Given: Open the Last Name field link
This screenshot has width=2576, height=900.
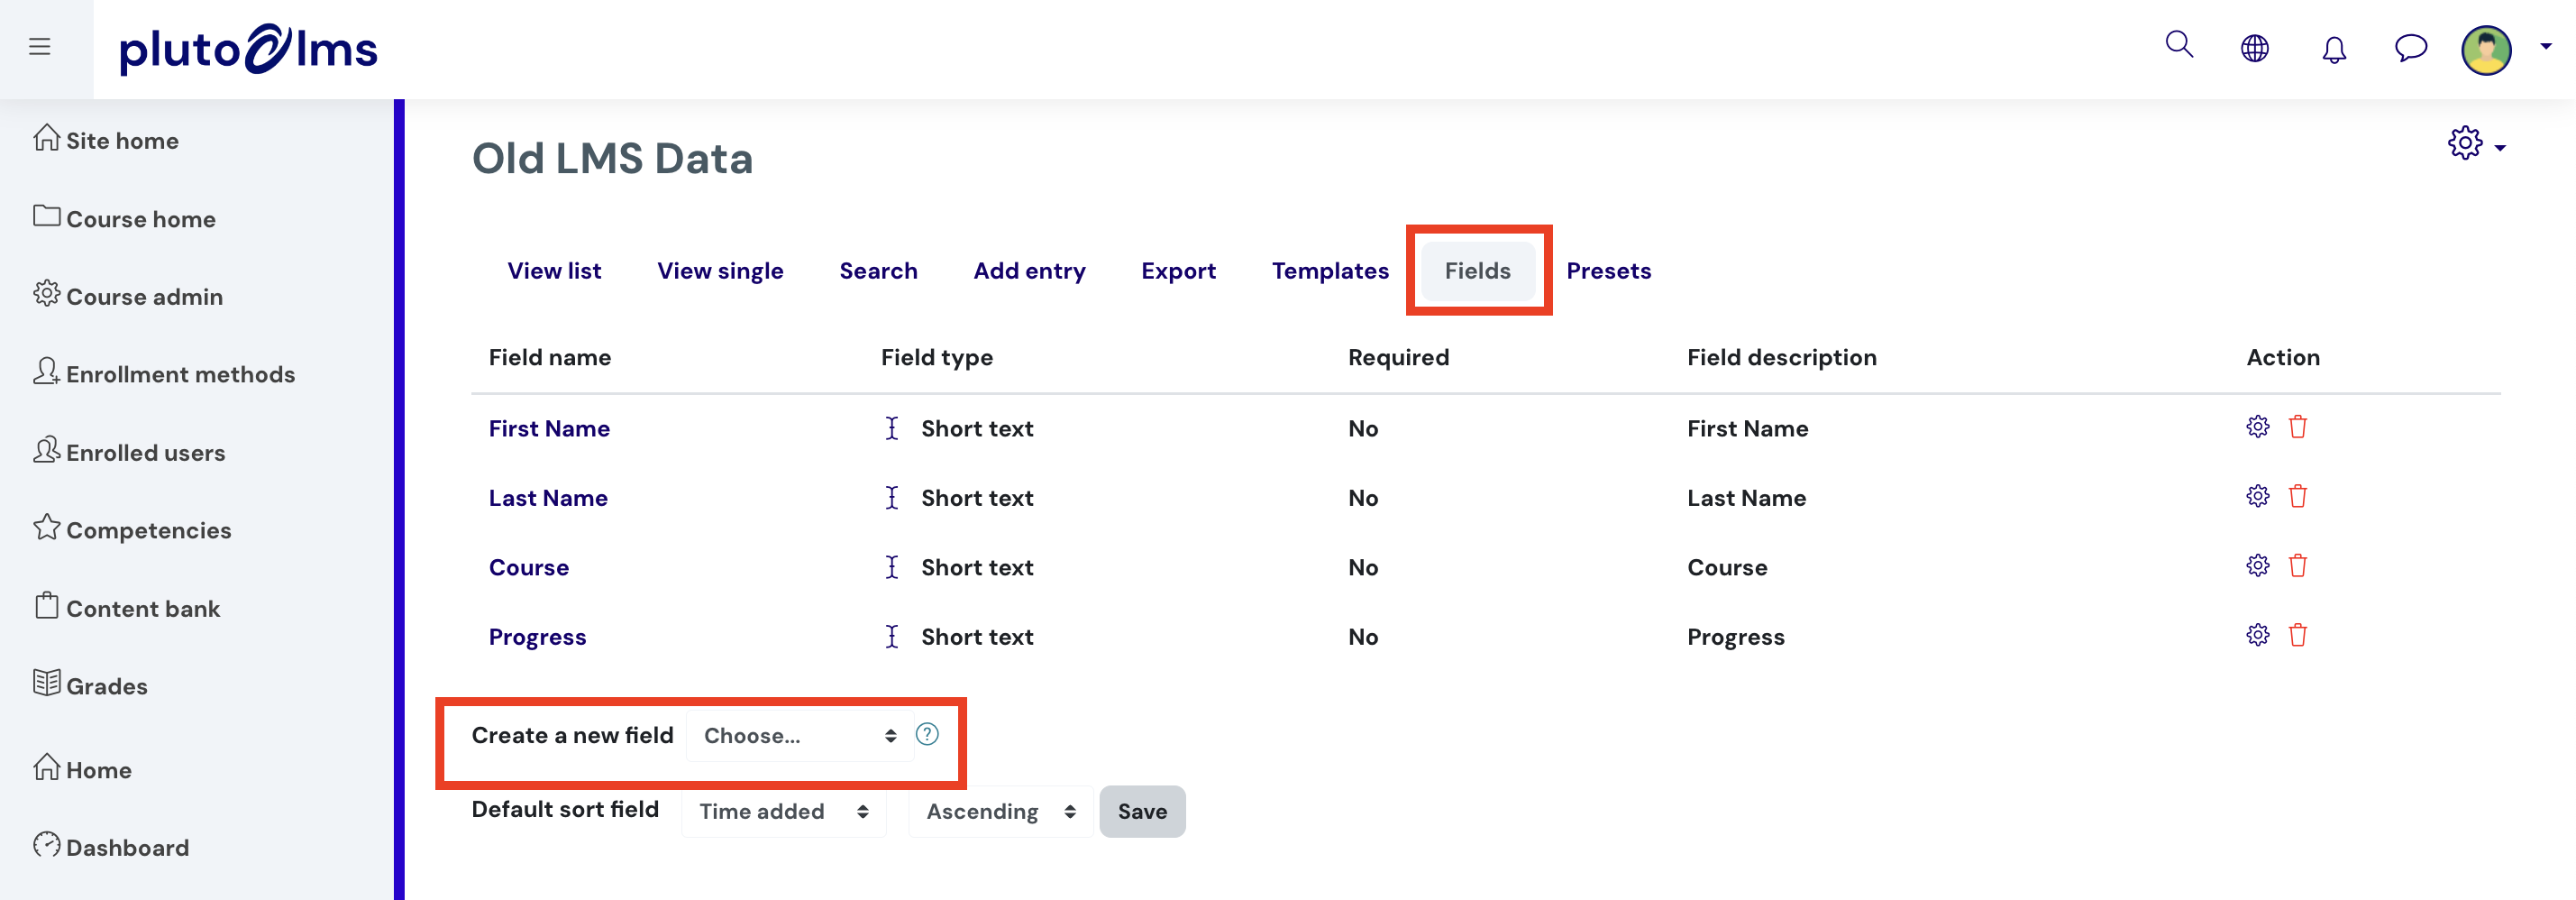Looking at the screenshot, I should pyautogui.click(x=548, y=498).
